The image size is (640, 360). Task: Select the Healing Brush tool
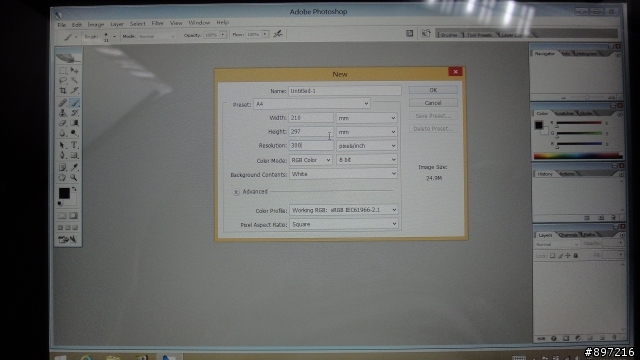click(x=63, y=103)
